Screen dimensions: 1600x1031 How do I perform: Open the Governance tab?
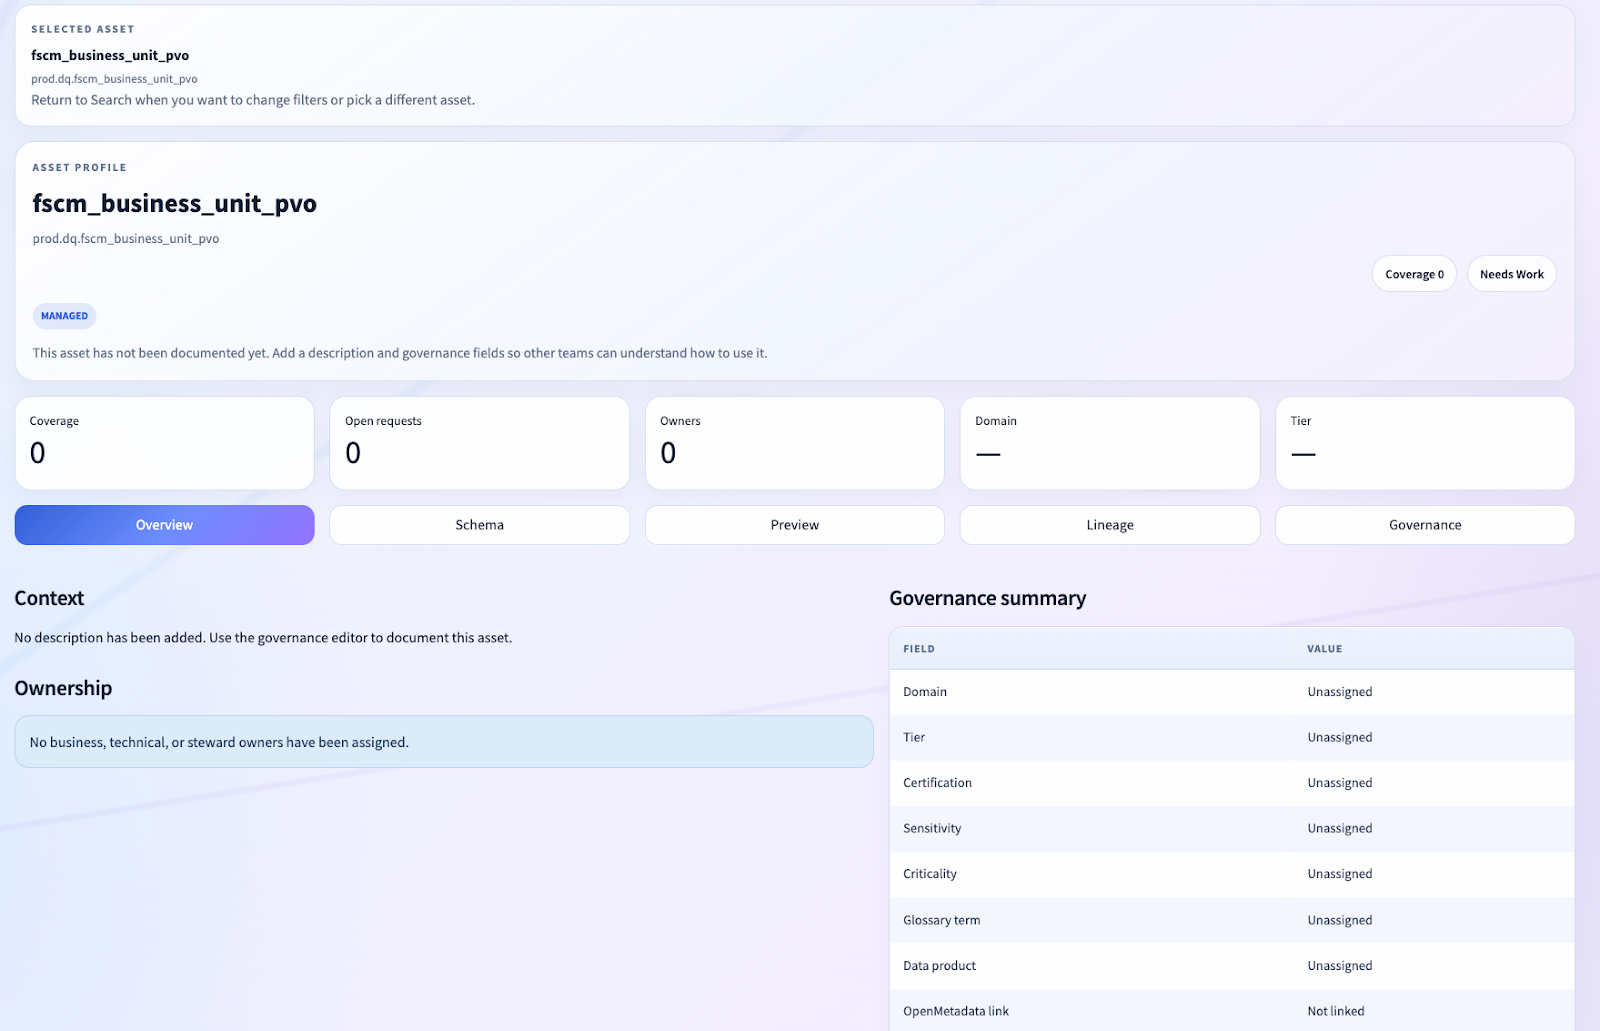point(1424,525)
